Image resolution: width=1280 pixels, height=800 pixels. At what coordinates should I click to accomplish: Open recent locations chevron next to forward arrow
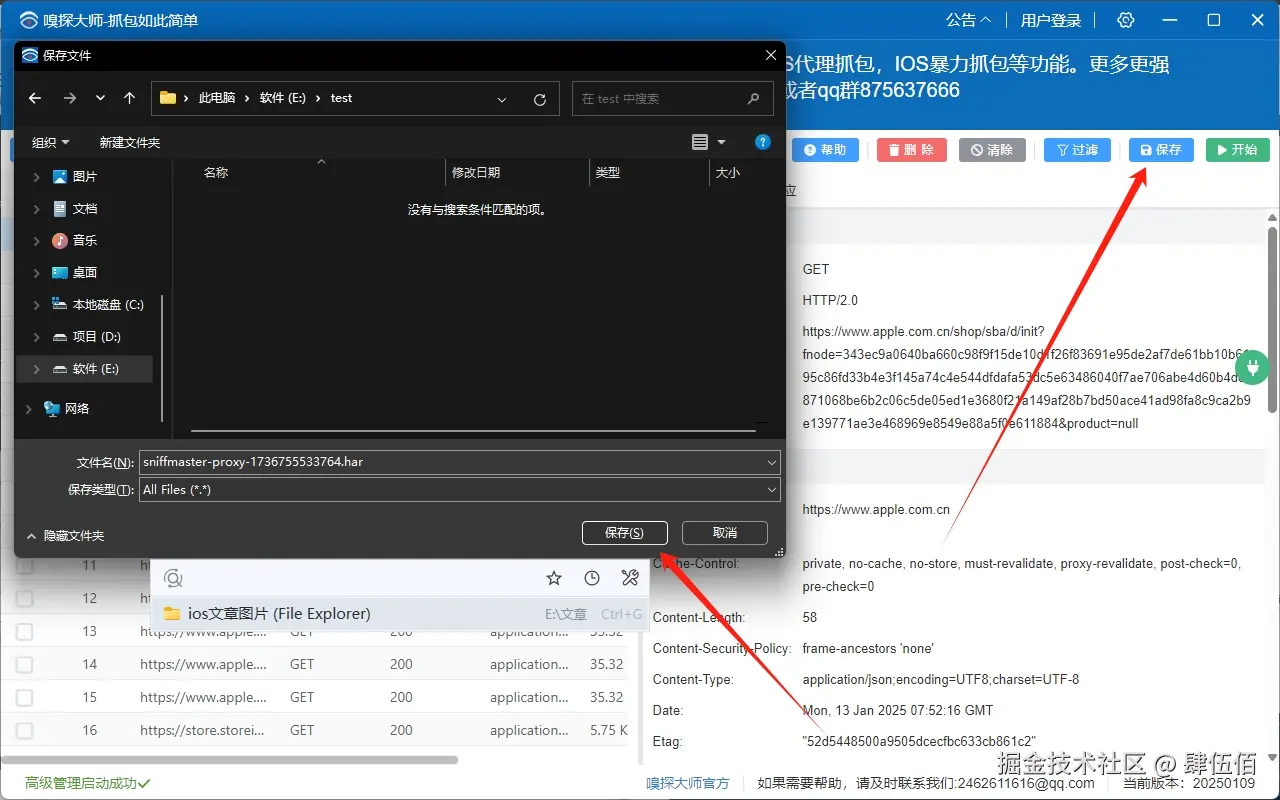100,98
